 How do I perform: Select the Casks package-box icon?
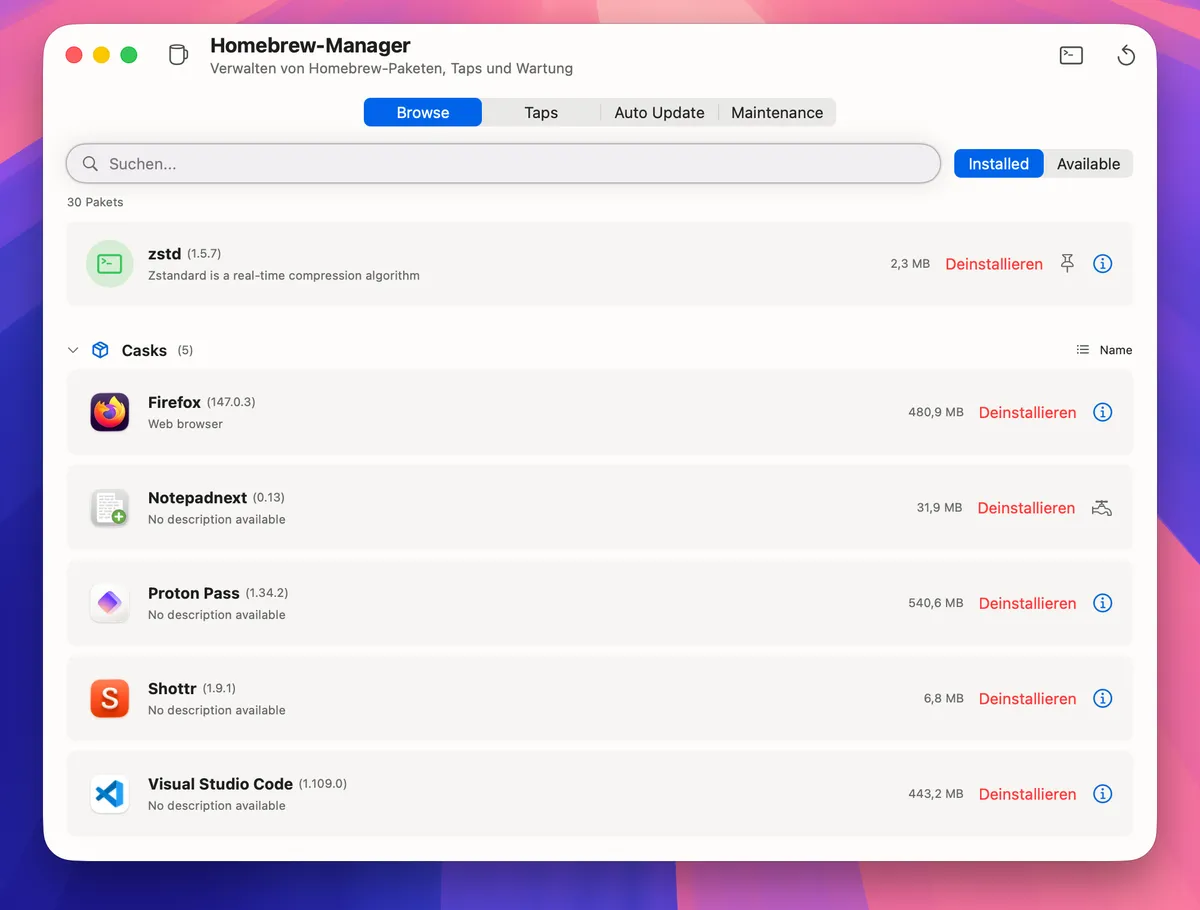click(99, 350)
